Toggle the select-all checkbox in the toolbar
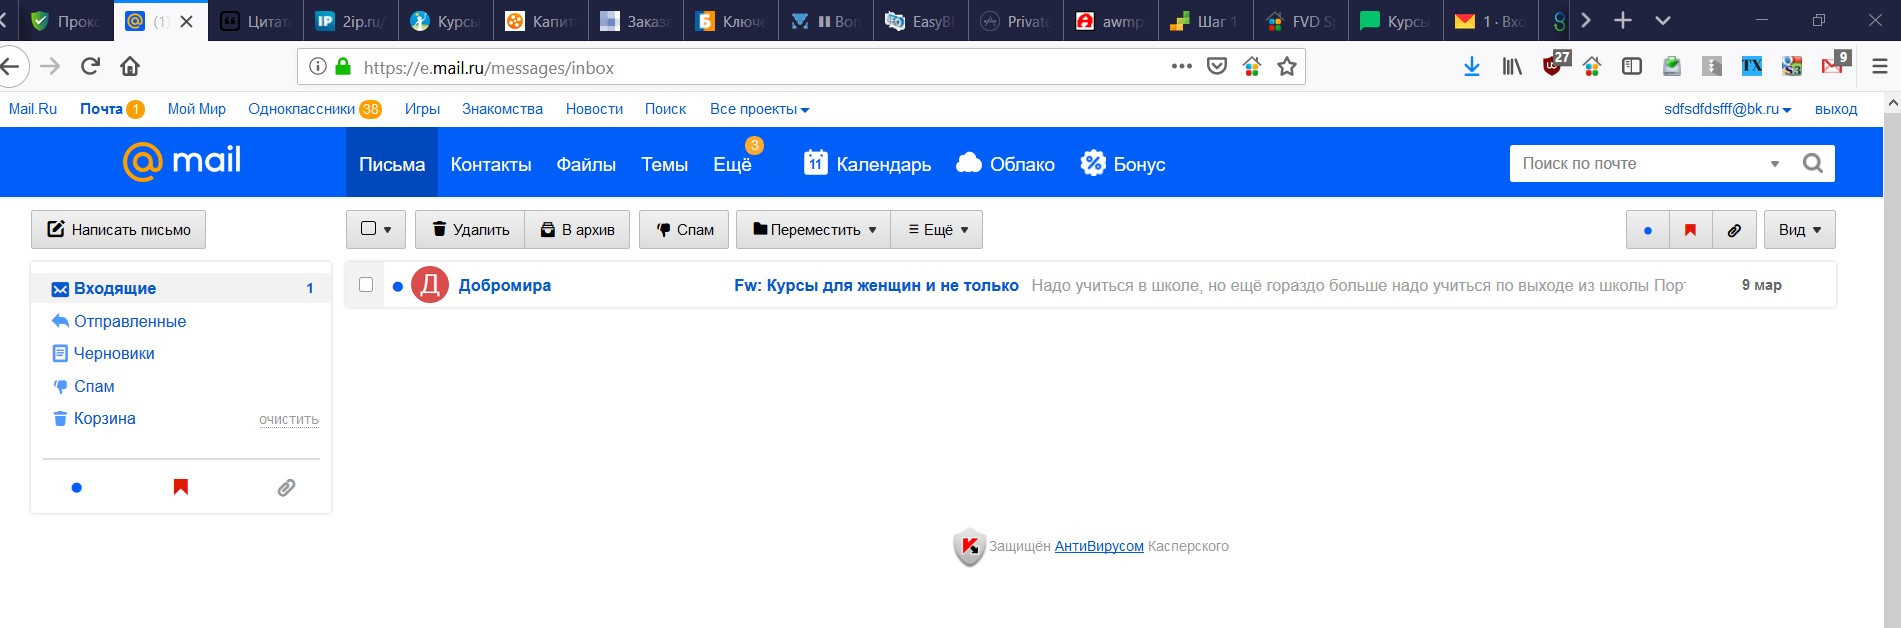Screen dimensions: 1901x628 368,229
